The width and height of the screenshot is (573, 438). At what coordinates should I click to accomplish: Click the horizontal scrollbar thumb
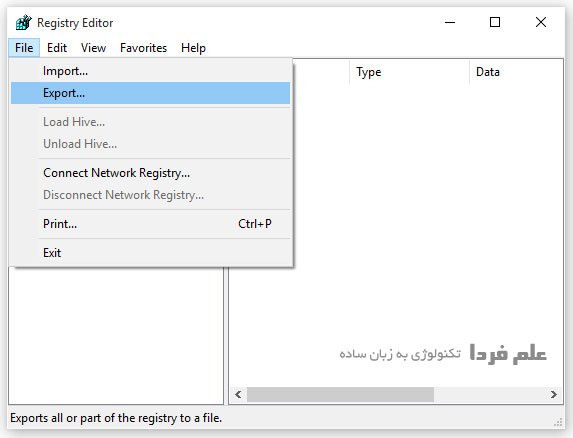pyautogui.click(x=340, y=395)
